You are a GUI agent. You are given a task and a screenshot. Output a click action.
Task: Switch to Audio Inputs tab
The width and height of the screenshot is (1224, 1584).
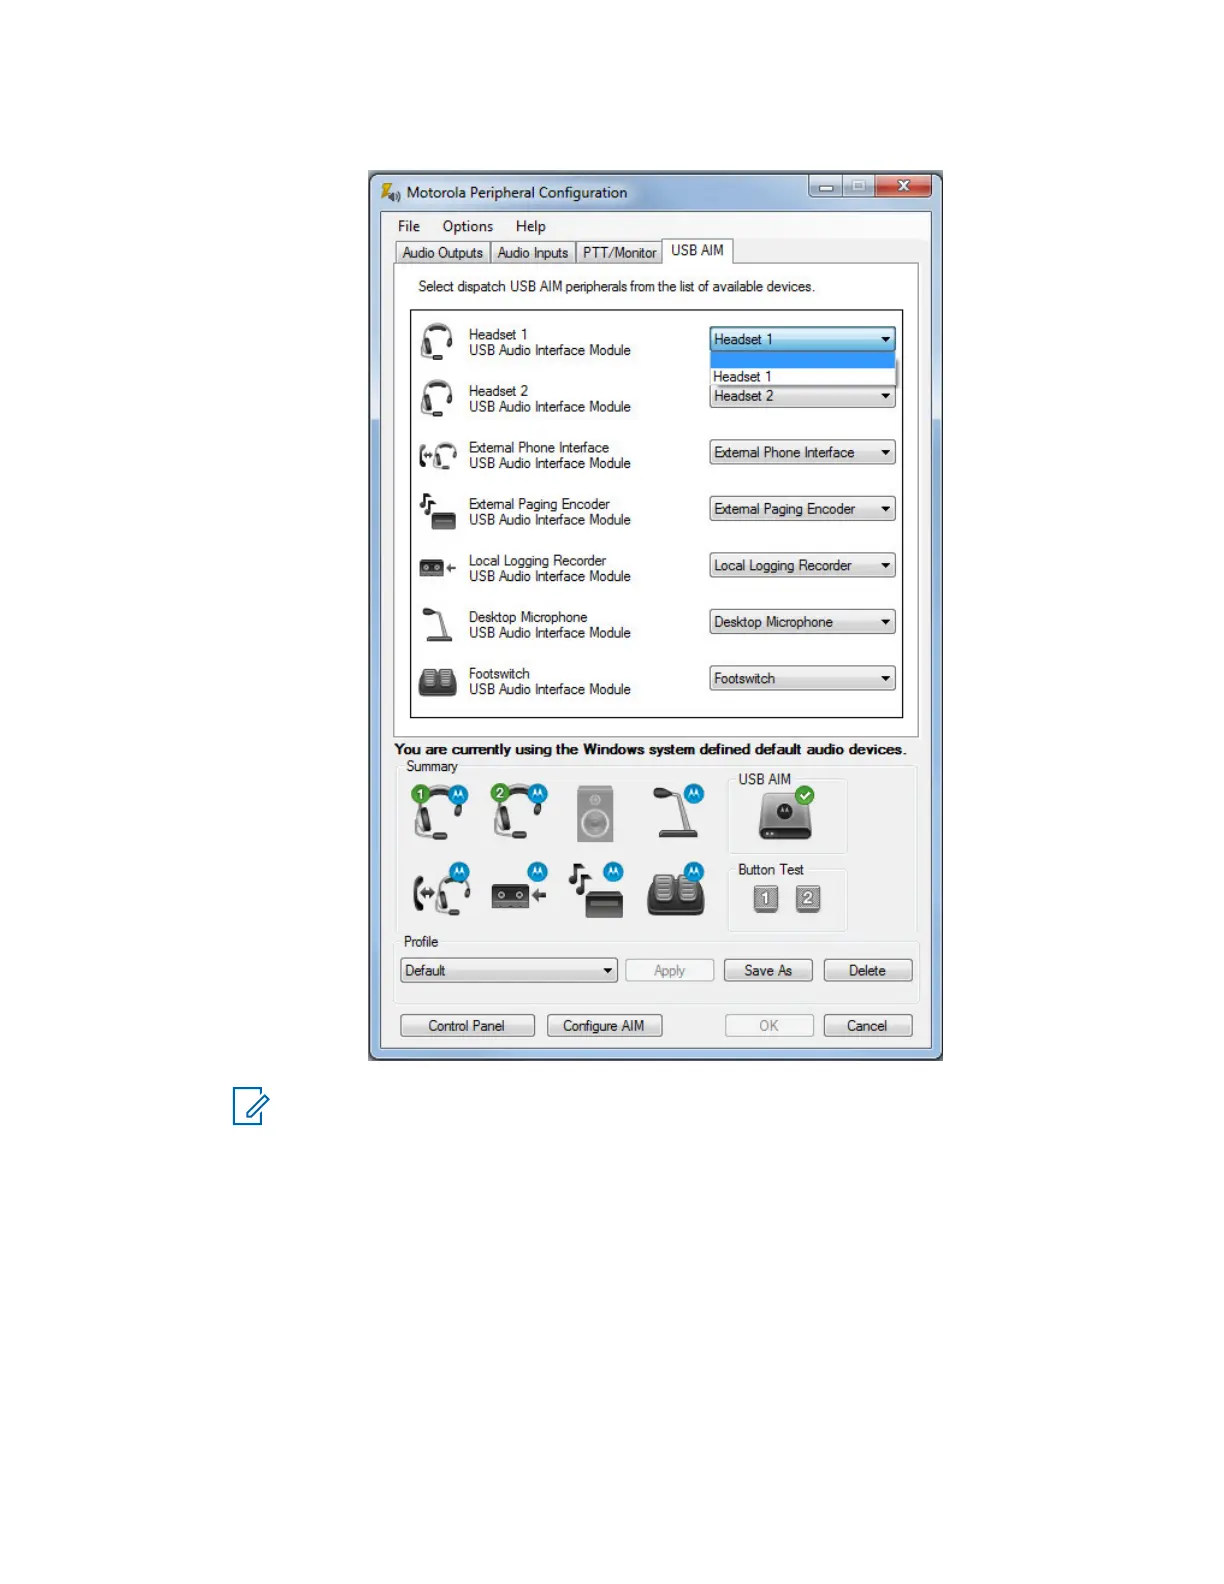[533, 253]
